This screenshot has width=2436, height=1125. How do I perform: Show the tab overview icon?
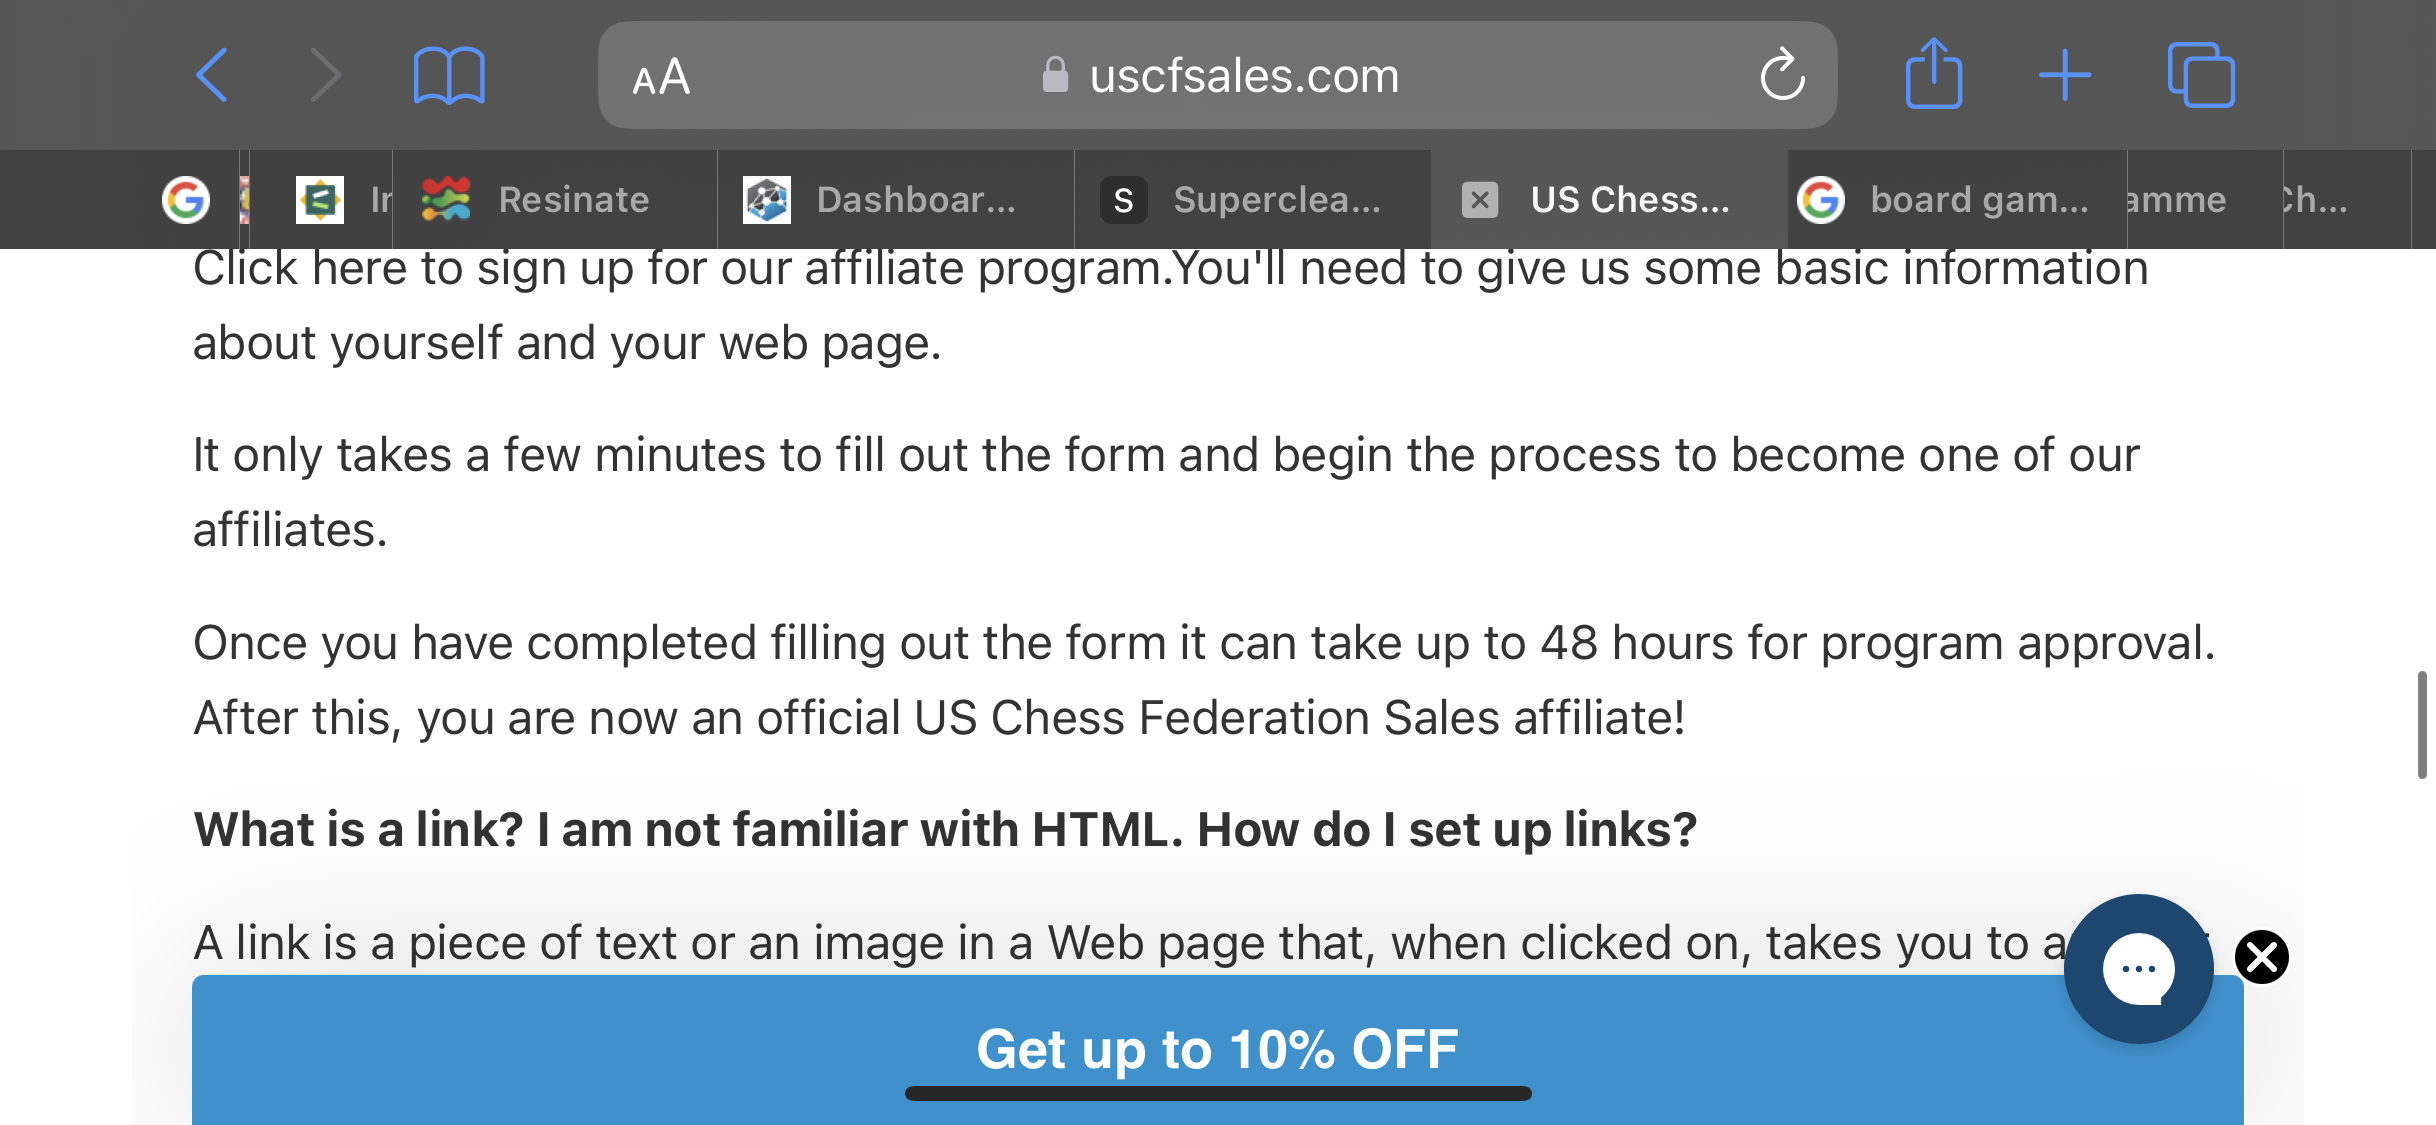click(2201, 75)
